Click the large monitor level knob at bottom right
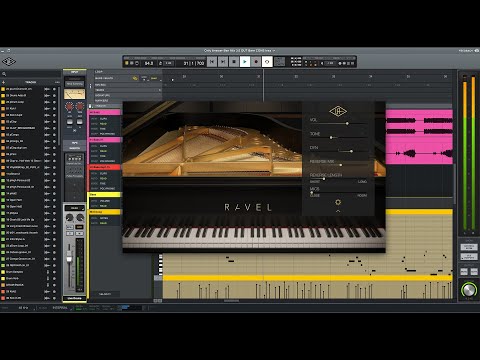 (468, 290)
